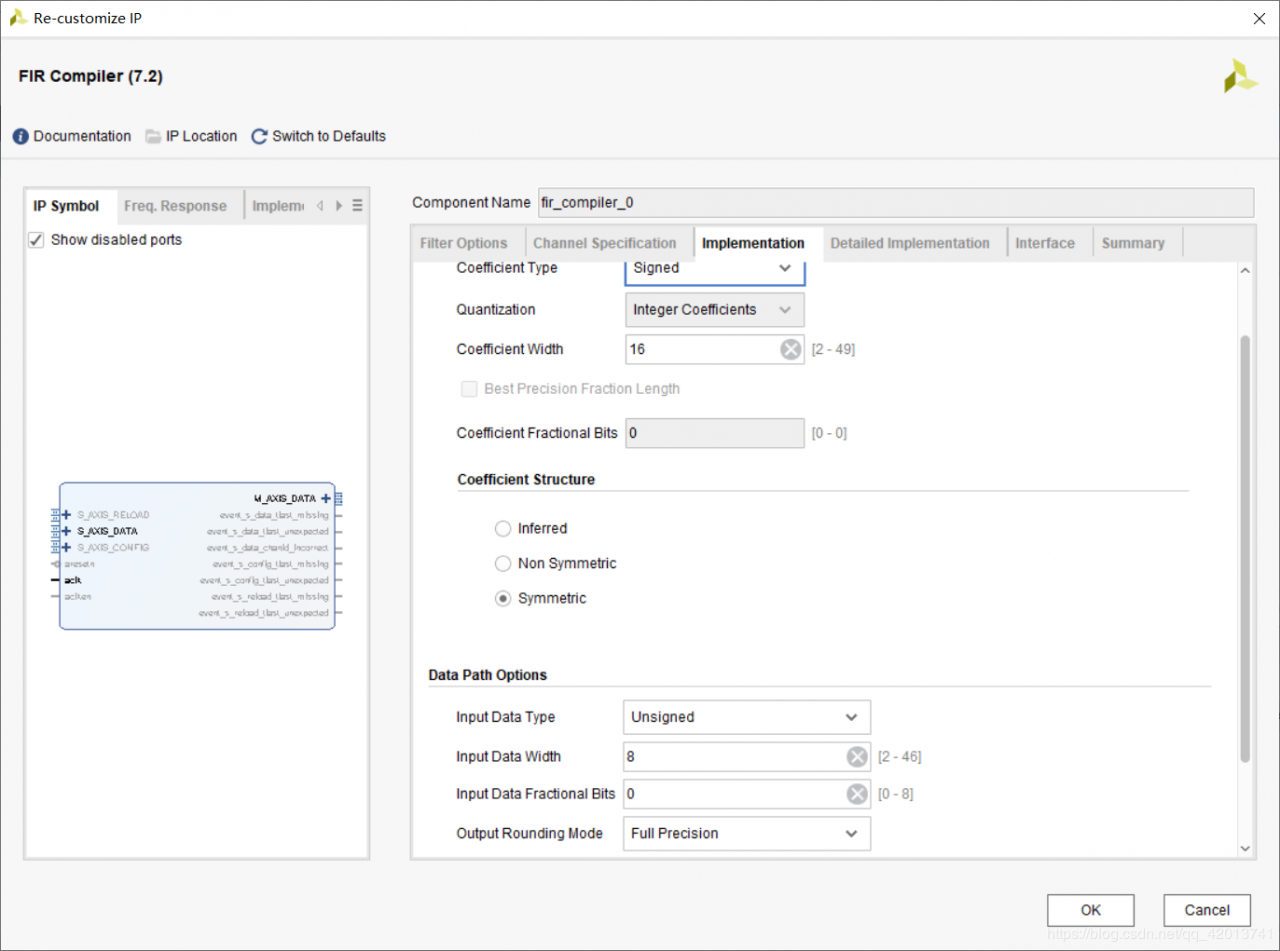Click the vertical scrollbar thumb in settings pane

1245,548
